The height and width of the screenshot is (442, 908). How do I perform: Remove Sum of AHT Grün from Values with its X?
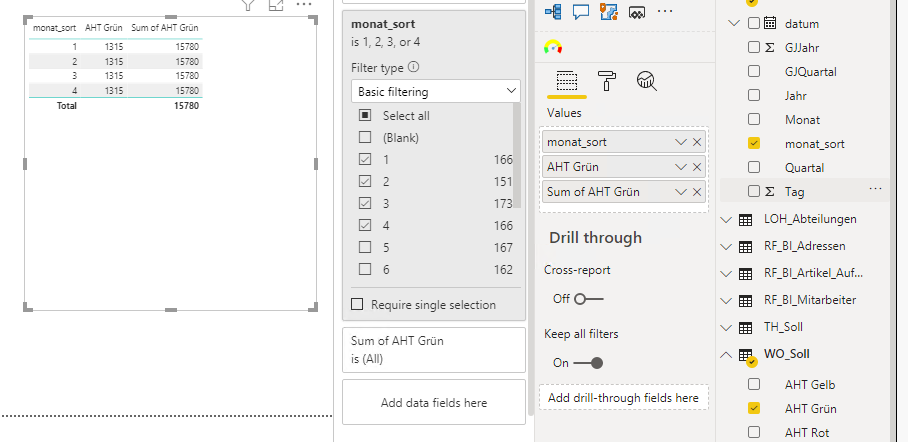(x=697, y=192)
